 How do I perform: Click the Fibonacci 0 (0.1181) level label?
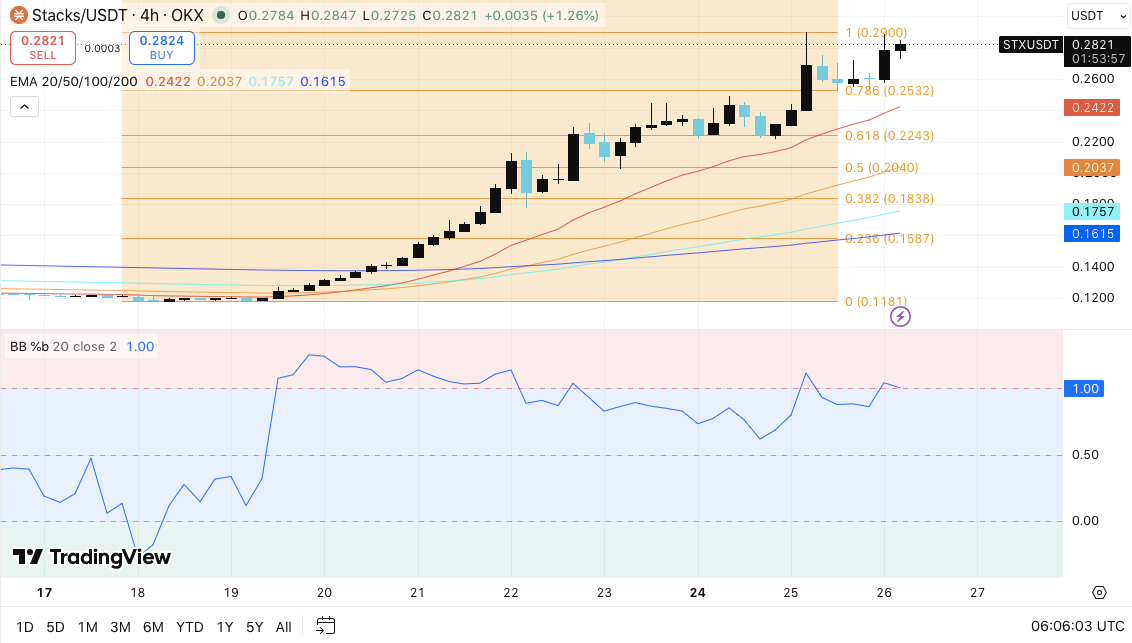coord(876,301)
